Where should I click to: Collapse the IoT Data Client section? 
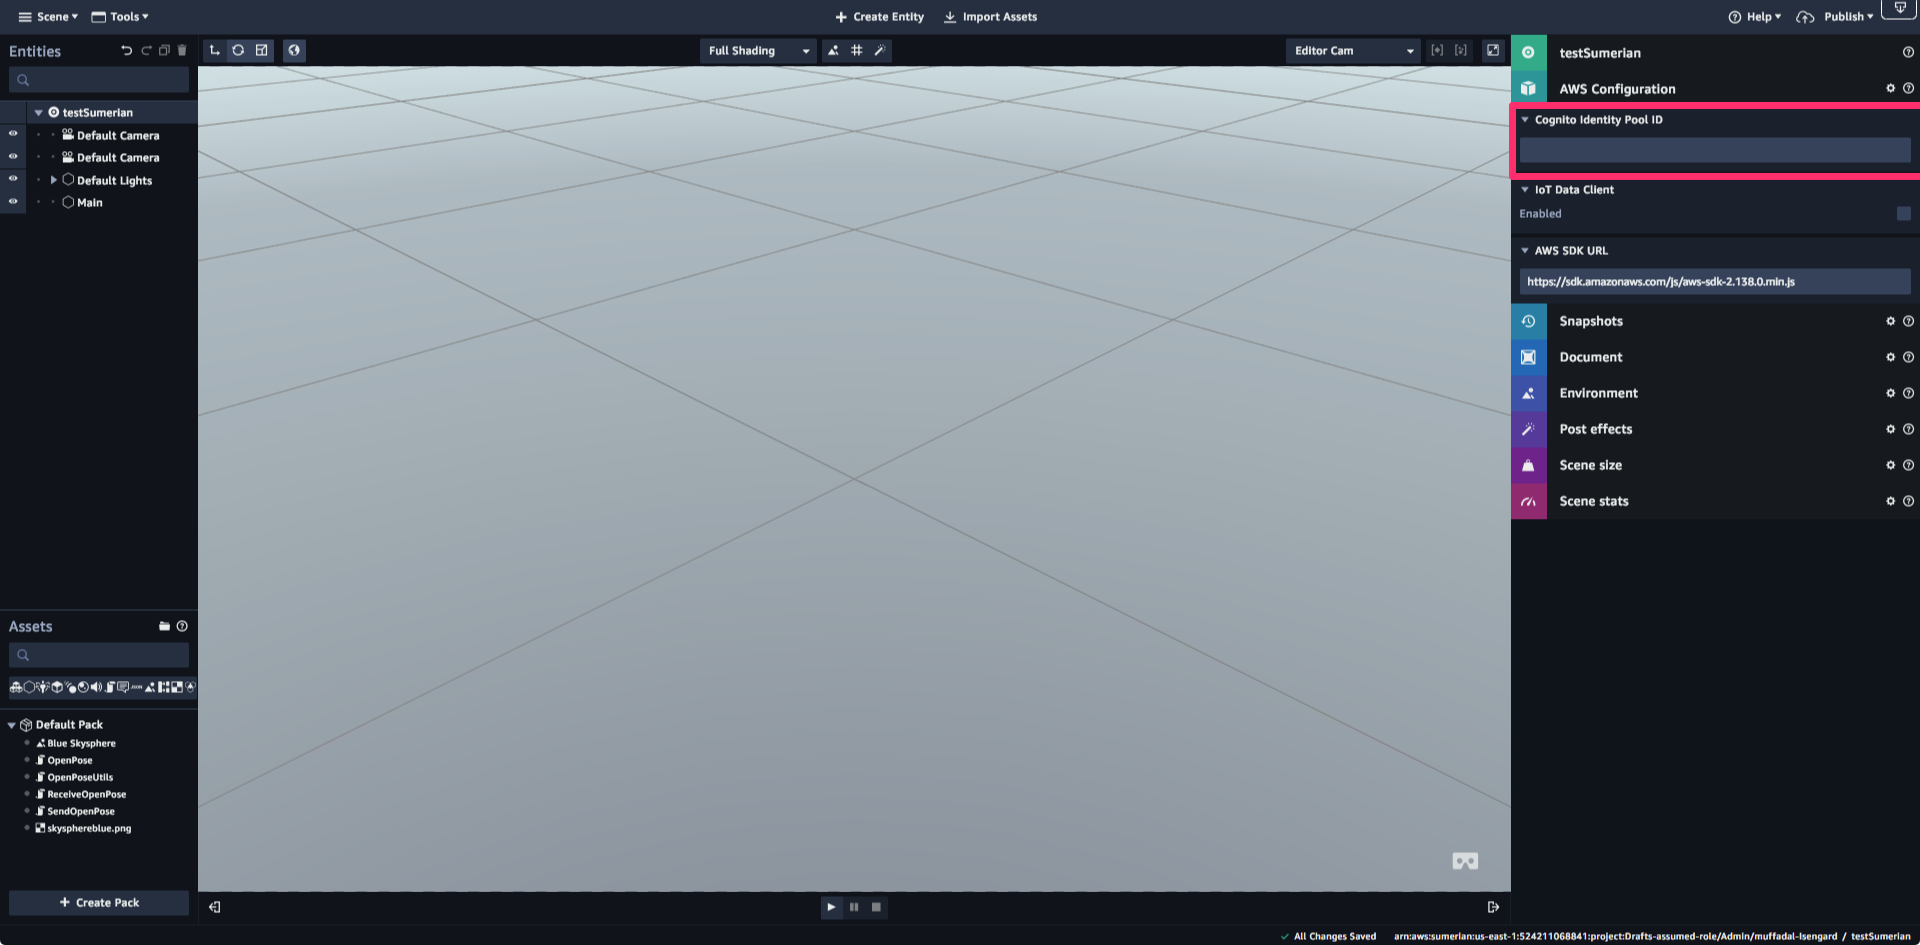tap(1525, 190)
